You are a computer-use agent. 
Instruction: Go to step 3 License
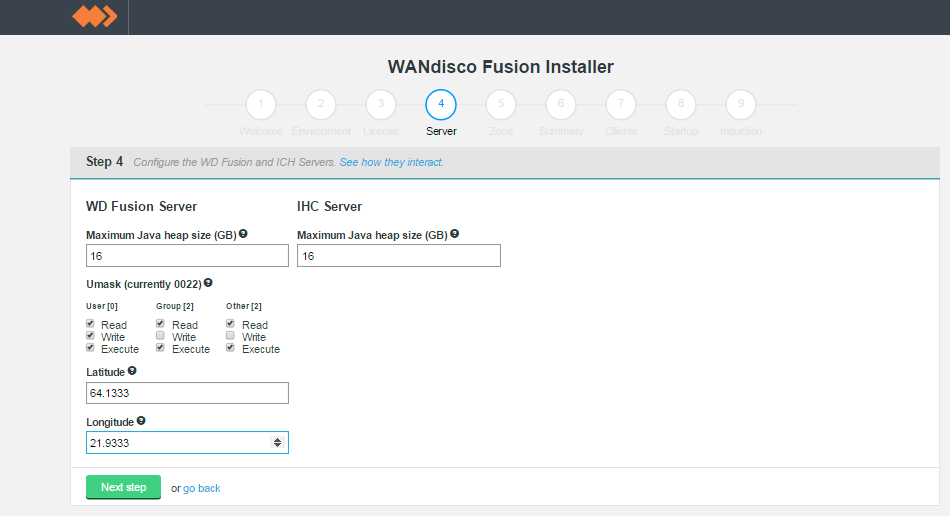(x=380, y=104)
